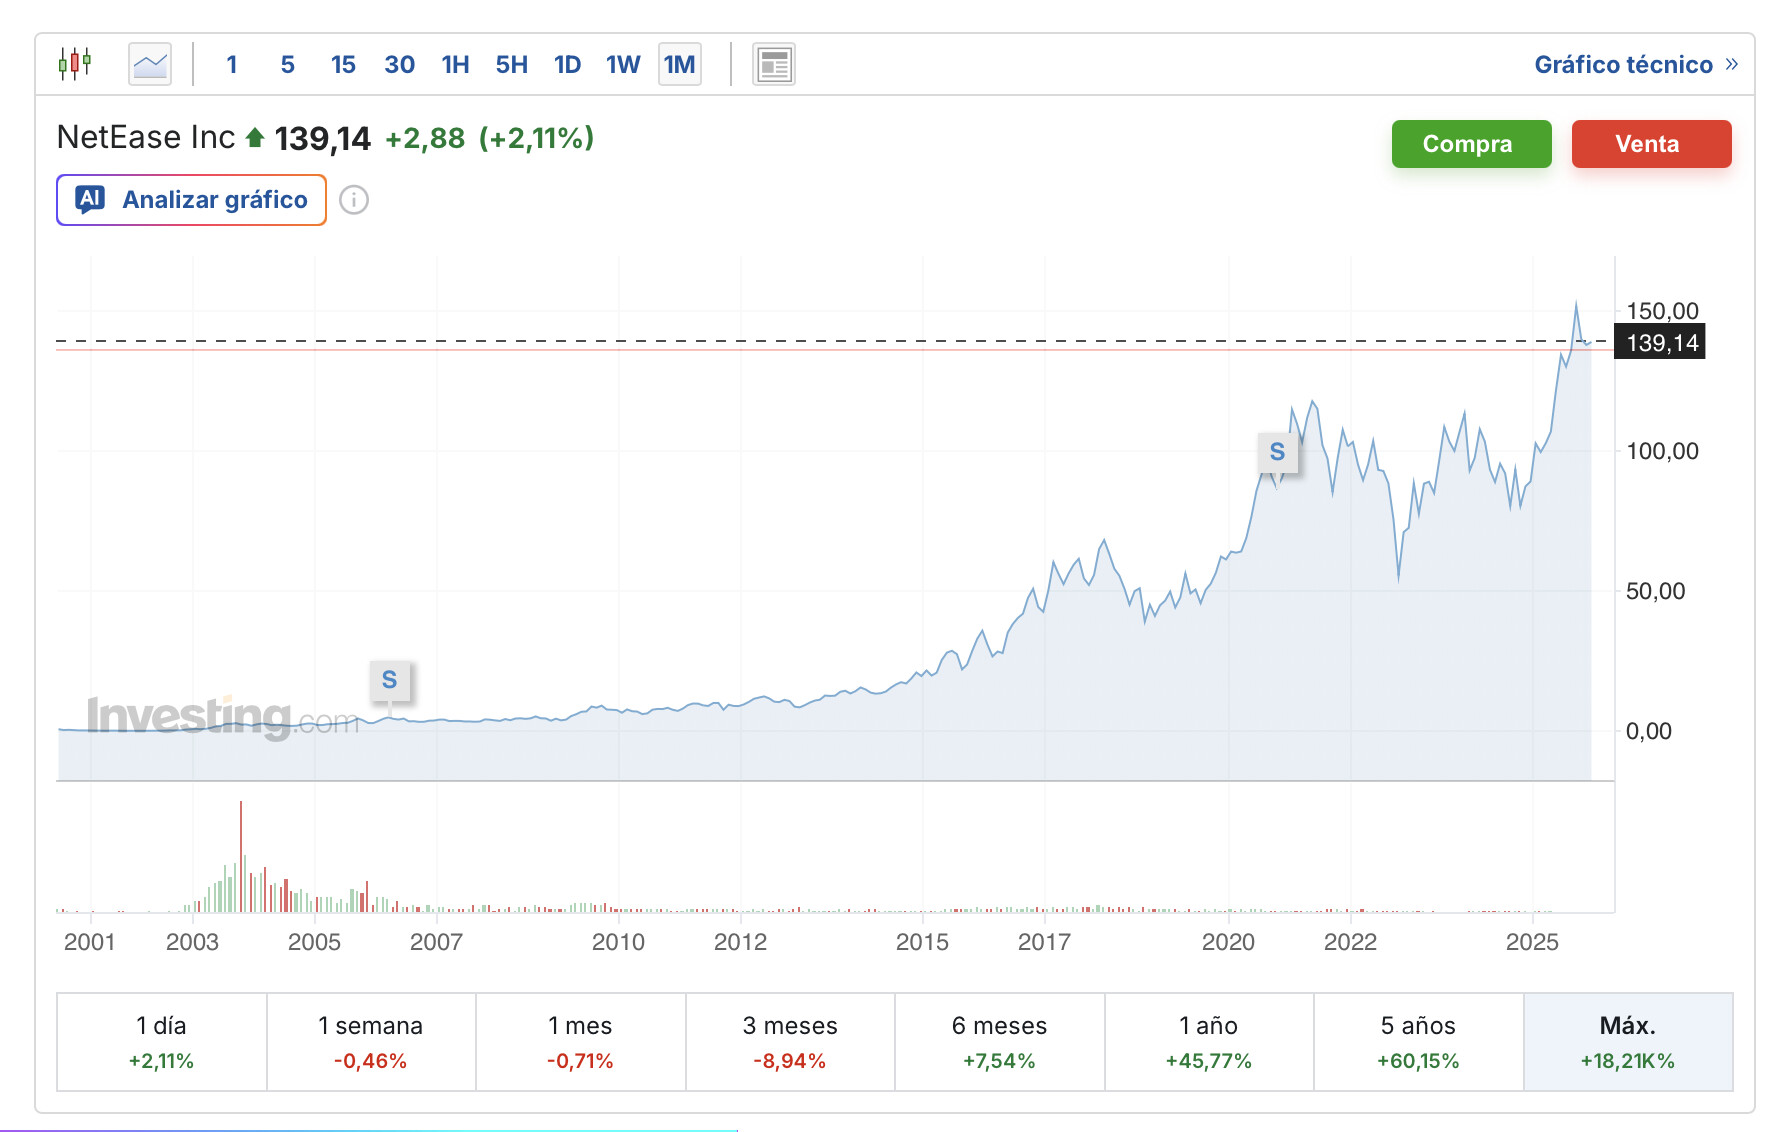Click the 139,14 current price label
1784x1132 pixels.
pos(1661,343)
